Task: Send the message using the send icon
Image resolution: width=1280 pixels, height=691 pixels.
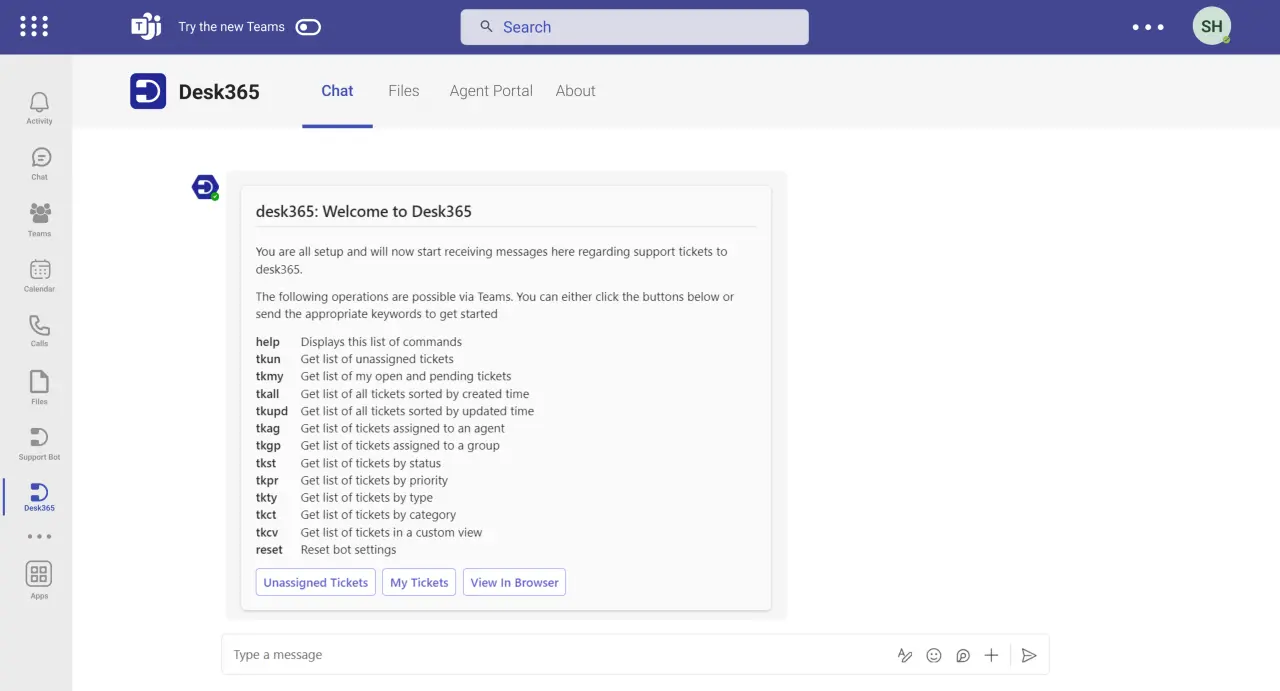Action: (1029, 655)
